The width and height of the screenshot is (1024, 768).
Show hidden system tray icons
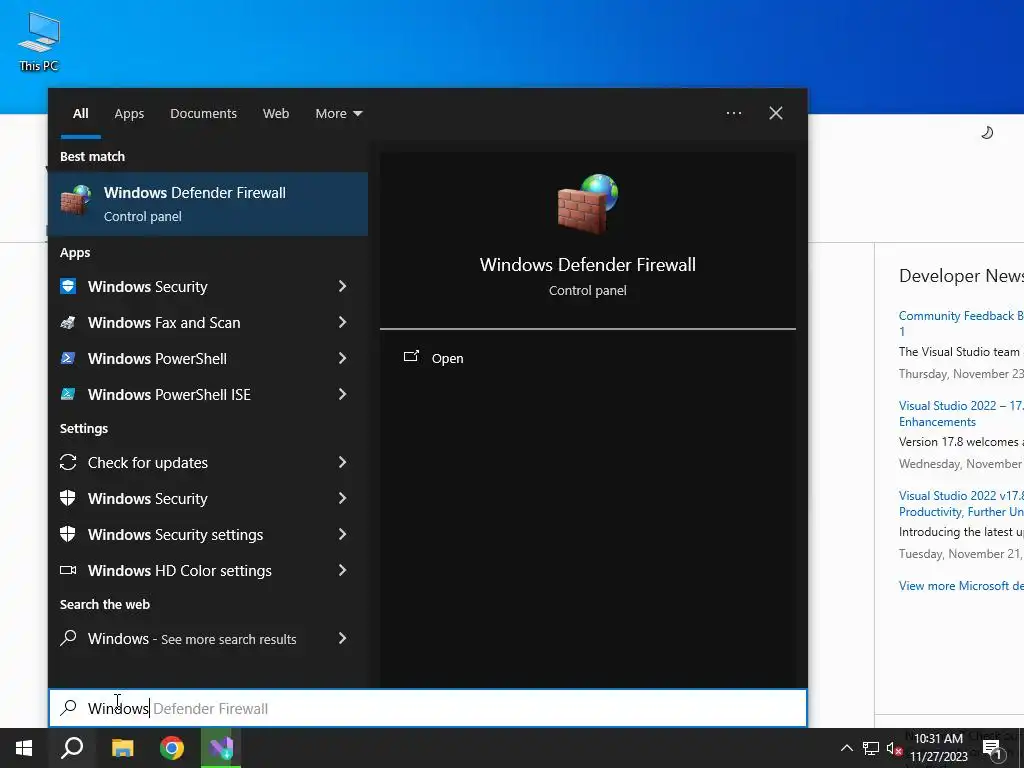pos(846,748)
